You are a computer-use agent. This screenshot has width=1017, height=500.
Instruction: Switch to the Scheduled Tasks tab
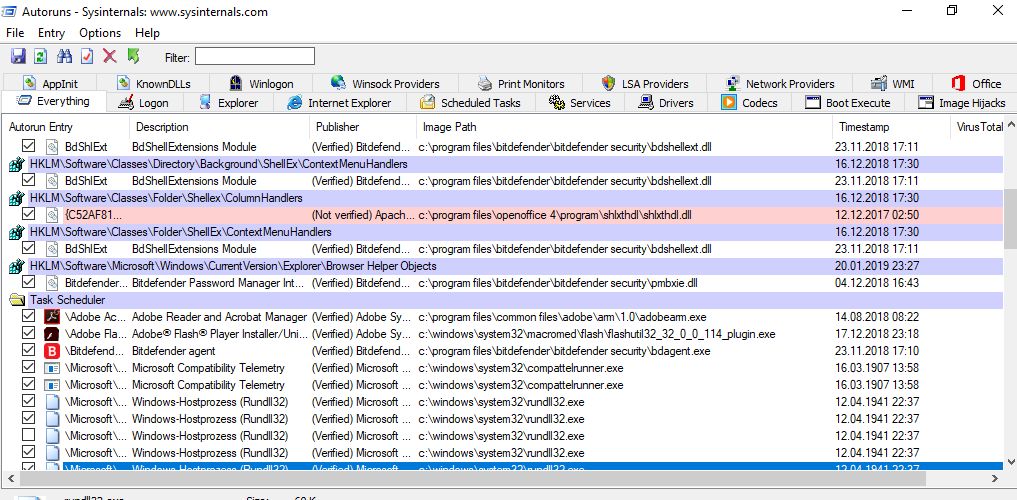pos(471,102)
